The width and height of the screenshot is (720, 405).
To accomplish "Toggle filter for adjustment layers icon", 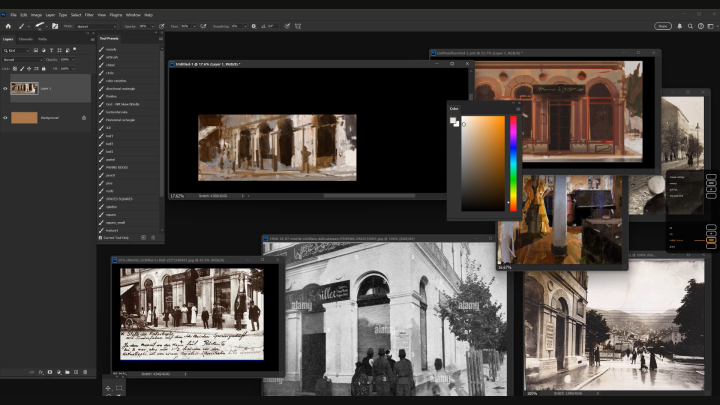I will (44, 50).
